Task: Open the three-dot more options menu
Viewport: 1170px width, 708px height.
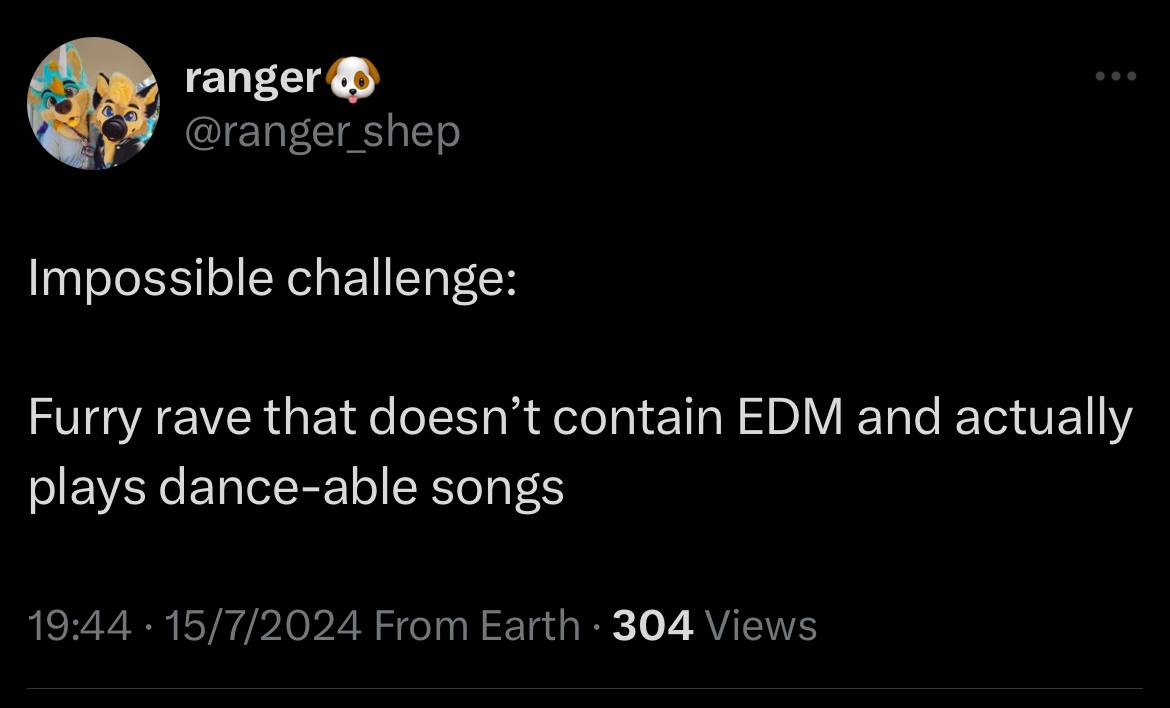Action: (x=1115, y=77)
